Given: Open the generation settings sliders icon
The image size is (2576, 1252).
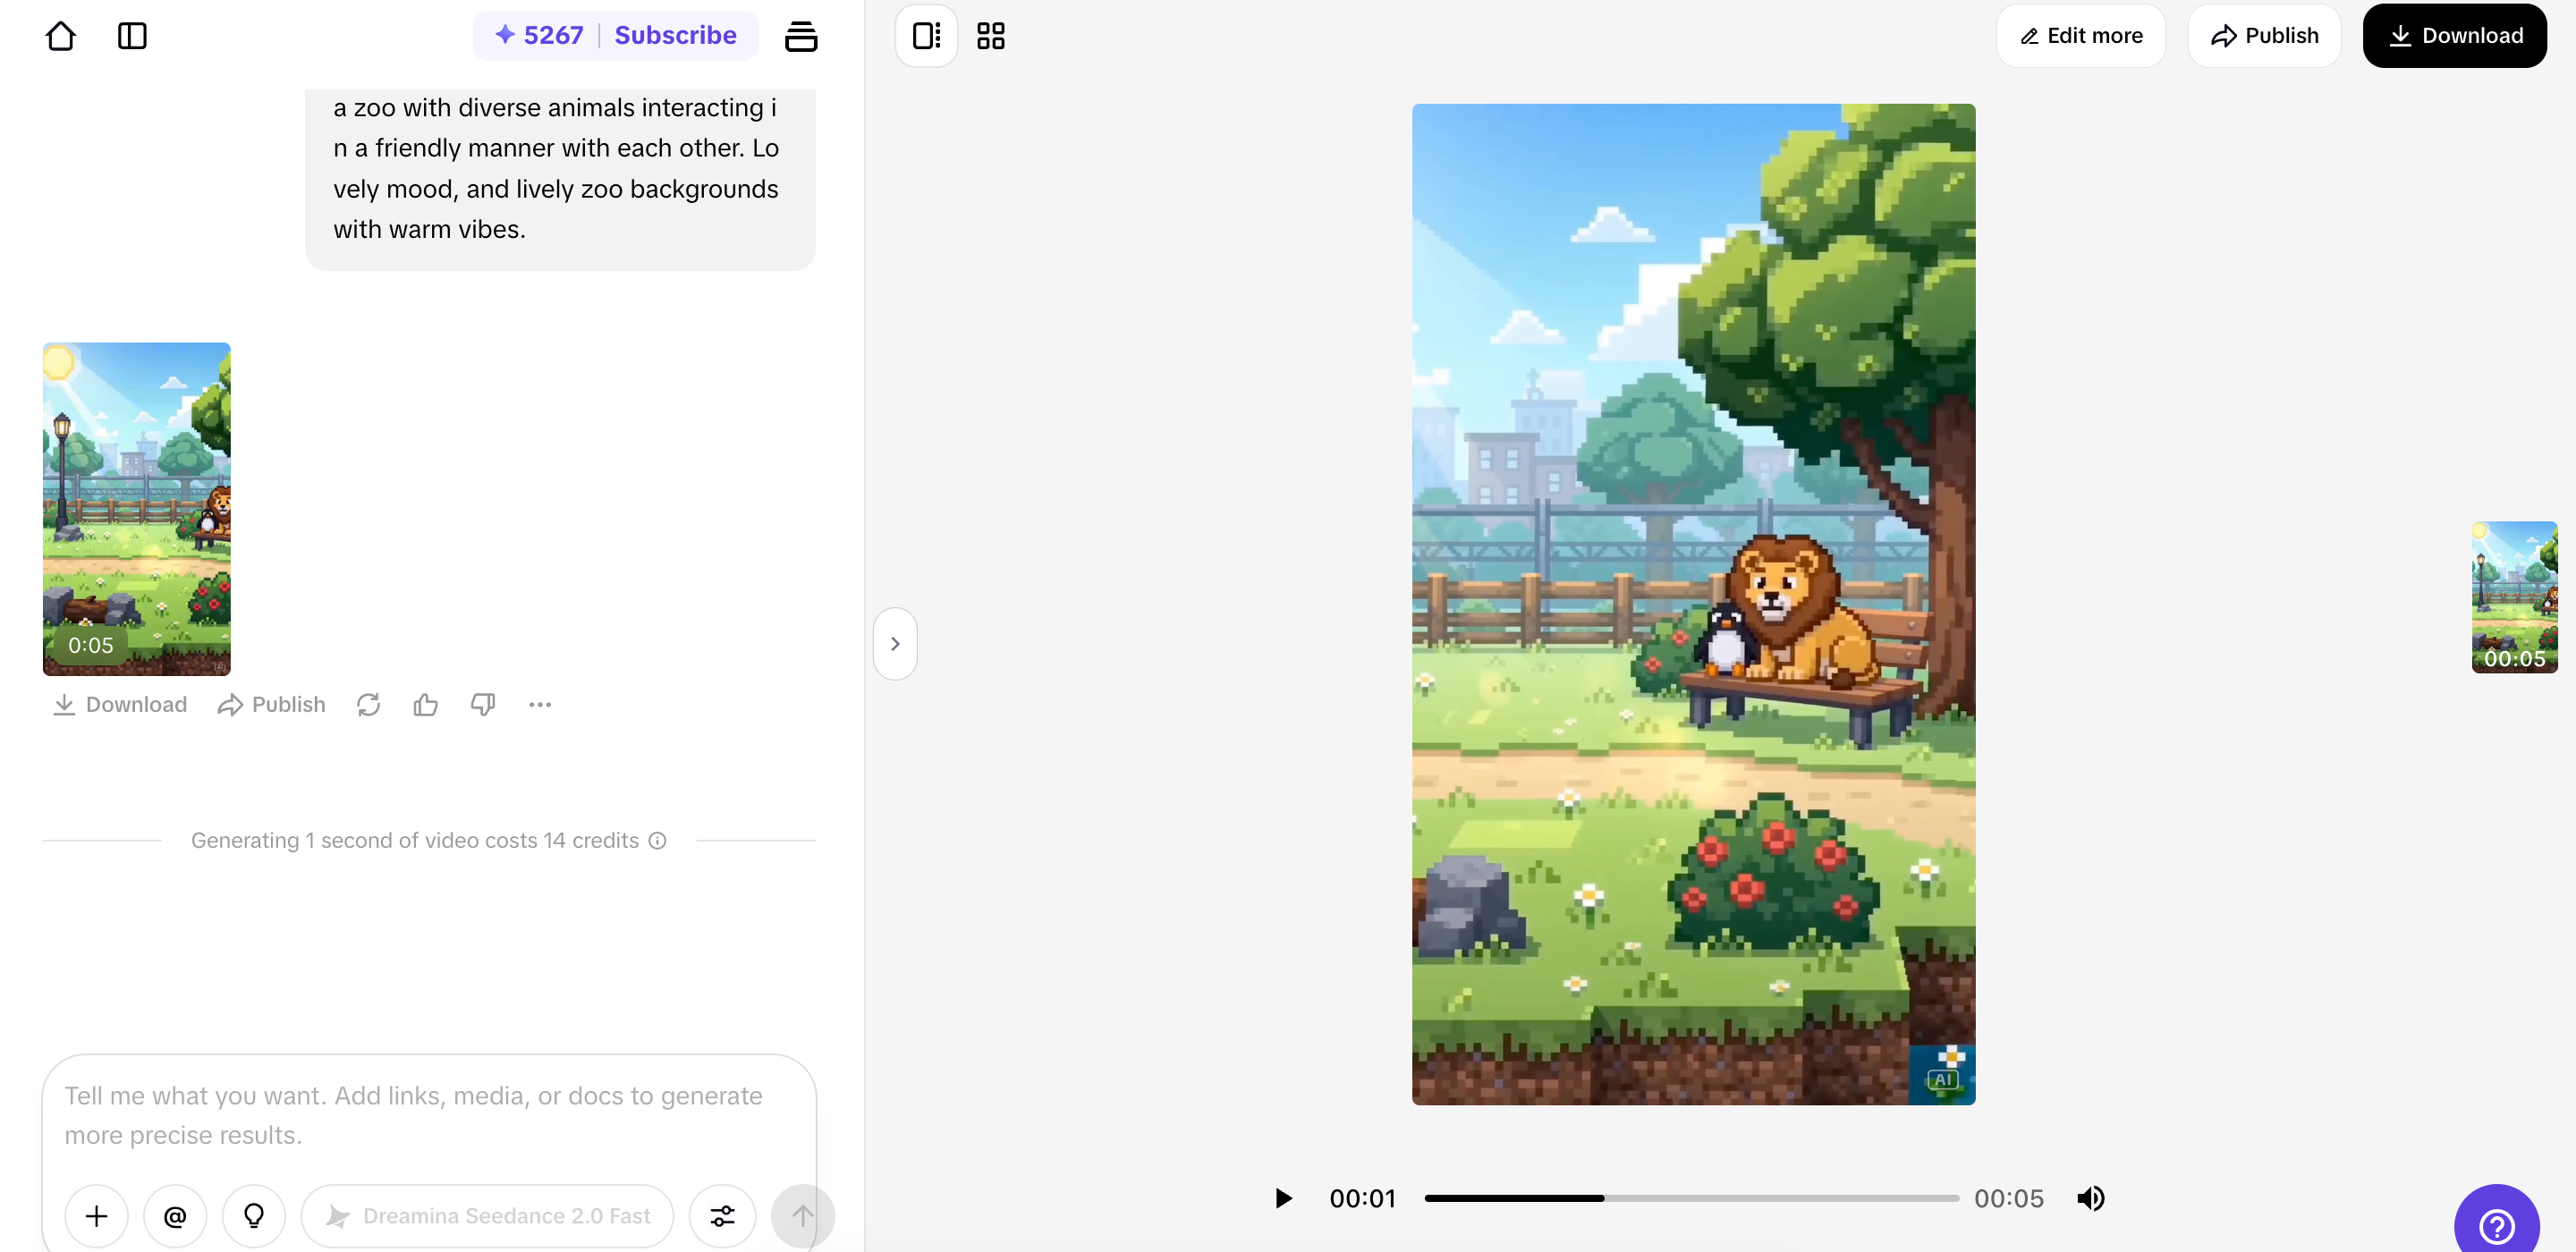Looking at the screenshot, I should 722,1216.
